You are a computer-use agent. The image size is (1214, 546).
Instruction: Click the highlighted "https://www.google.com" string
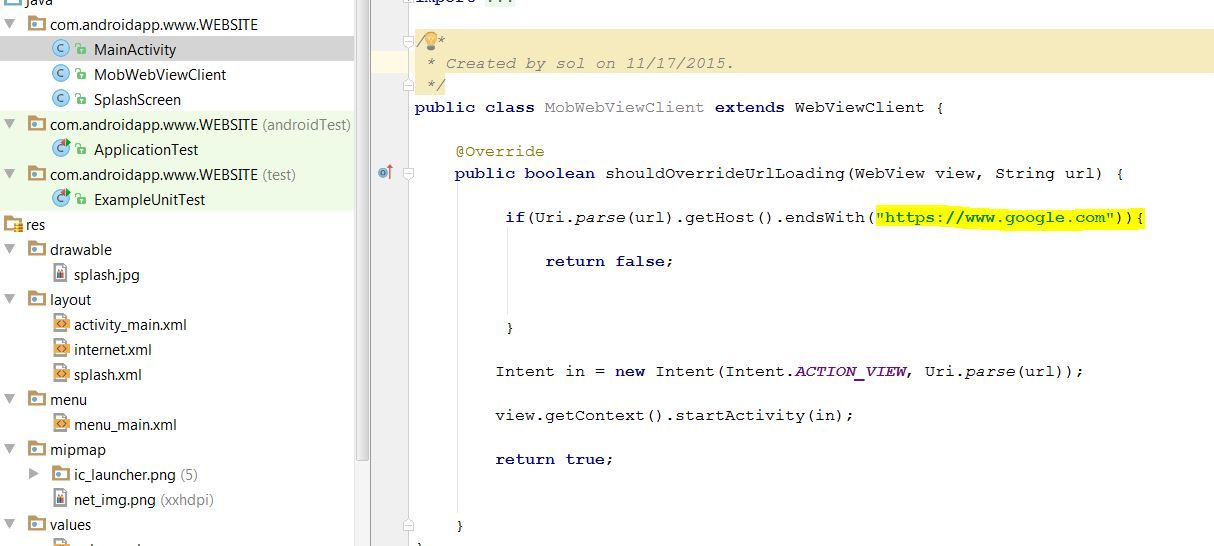995,217
